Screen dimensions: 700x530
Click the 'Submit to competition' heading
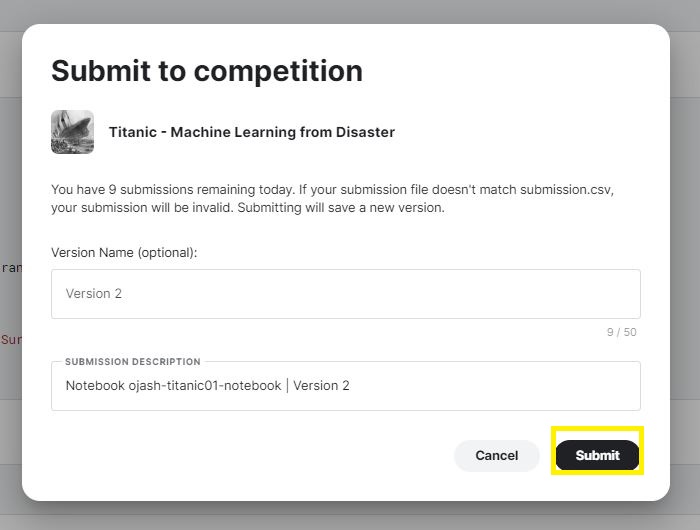[207, 71]
